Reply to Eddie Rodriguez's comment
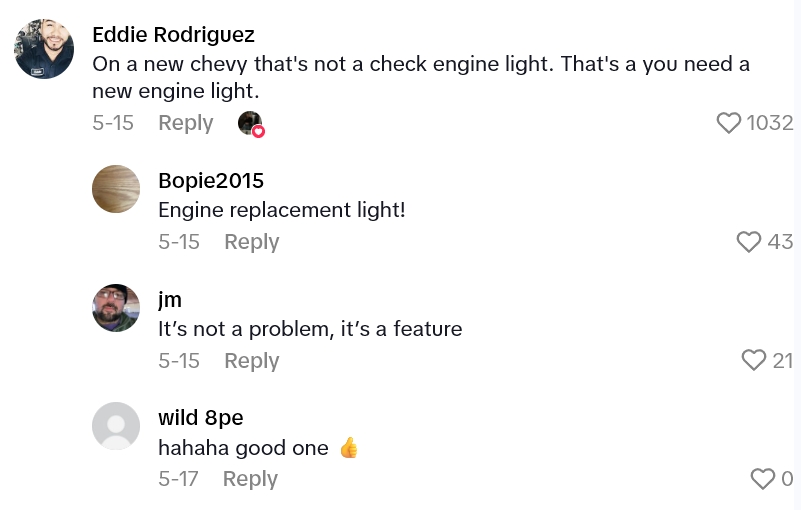The image size is (801, 510). (x=185, y=123)
